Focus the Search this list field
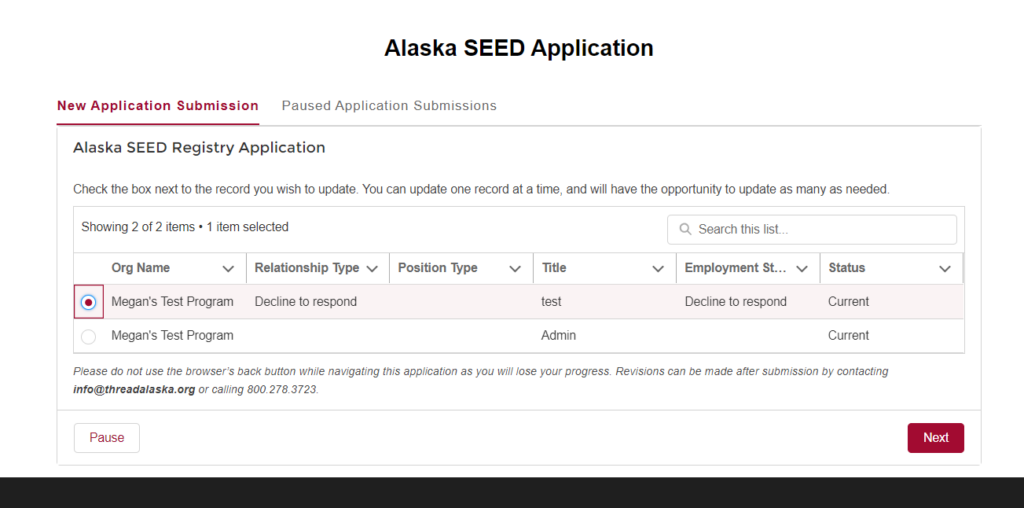The image size is (1024, 508). 812,229
